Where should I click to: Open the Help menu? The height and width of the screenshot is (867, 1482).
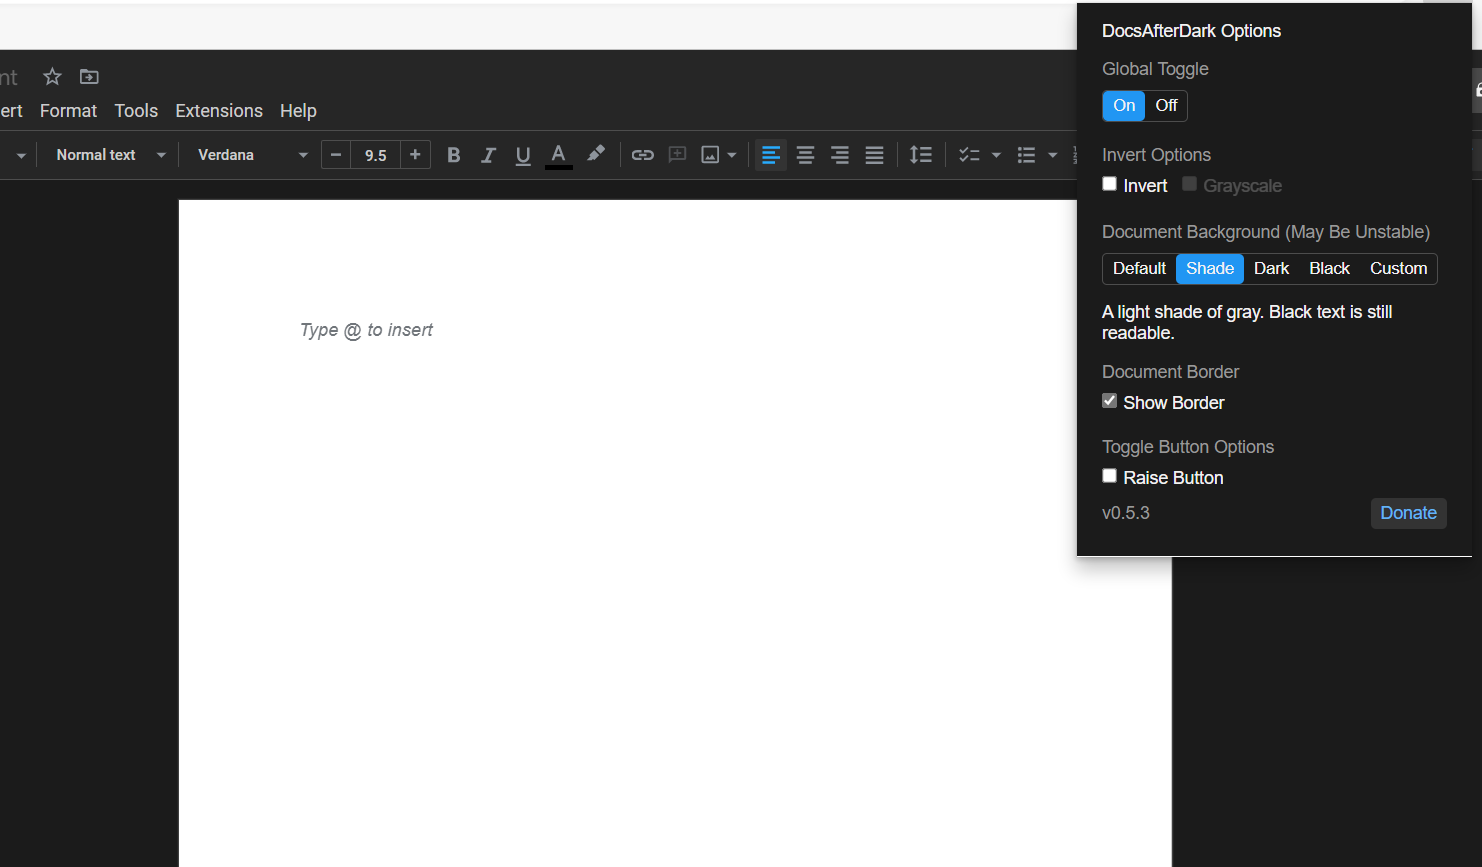click(298, 111)
